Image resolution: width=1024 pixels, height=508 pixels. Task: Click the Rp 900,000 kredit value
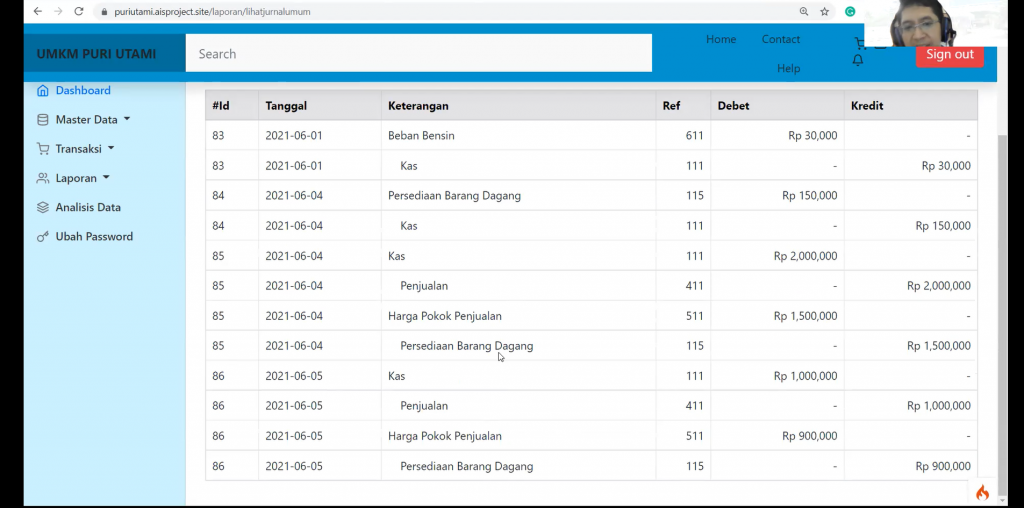click(943, 466)
